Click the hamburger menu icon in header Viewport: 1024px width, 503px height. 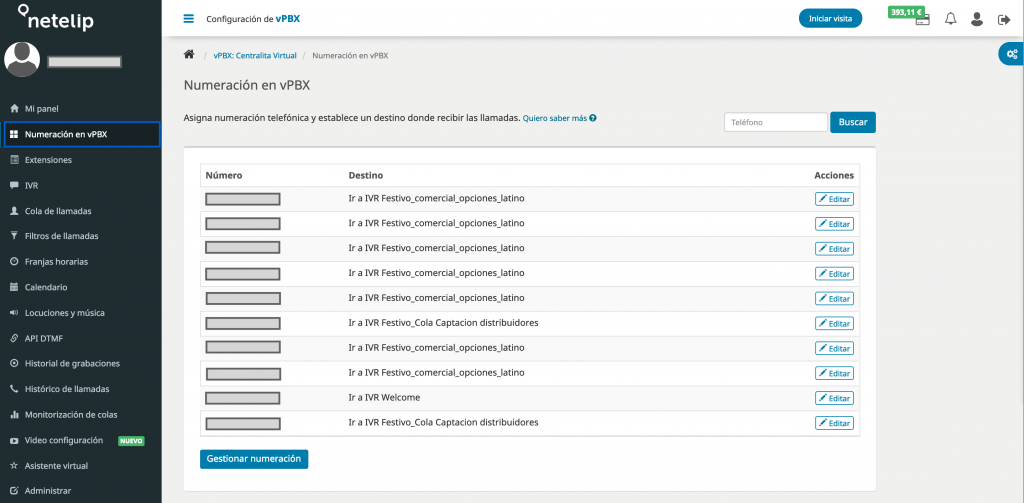(x=189, y=19)
